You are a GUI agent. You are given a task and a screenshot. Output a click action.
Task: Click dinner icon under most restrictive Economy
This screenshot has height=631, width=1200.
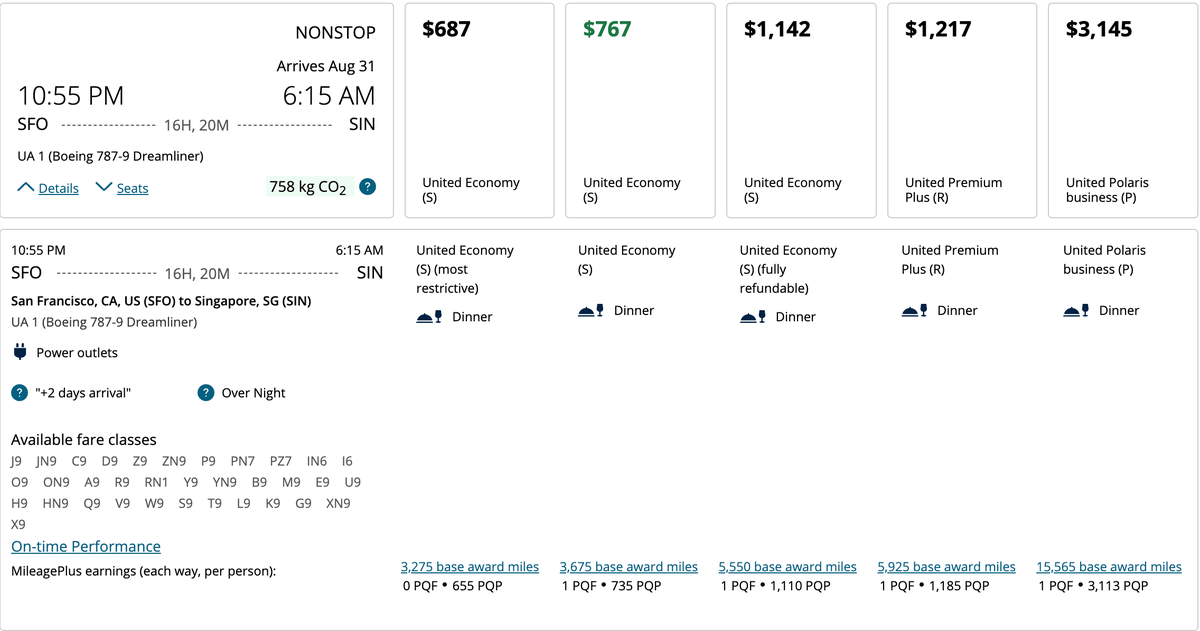pos(429,317)
